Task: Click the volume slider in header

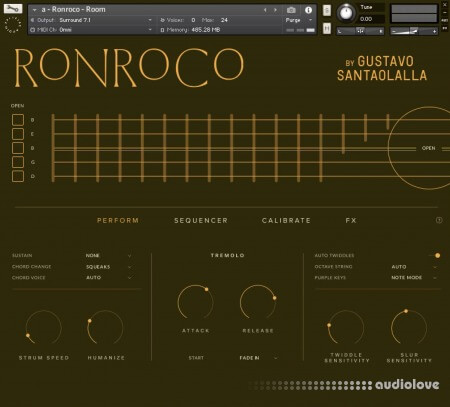Action: click(414, 31)
